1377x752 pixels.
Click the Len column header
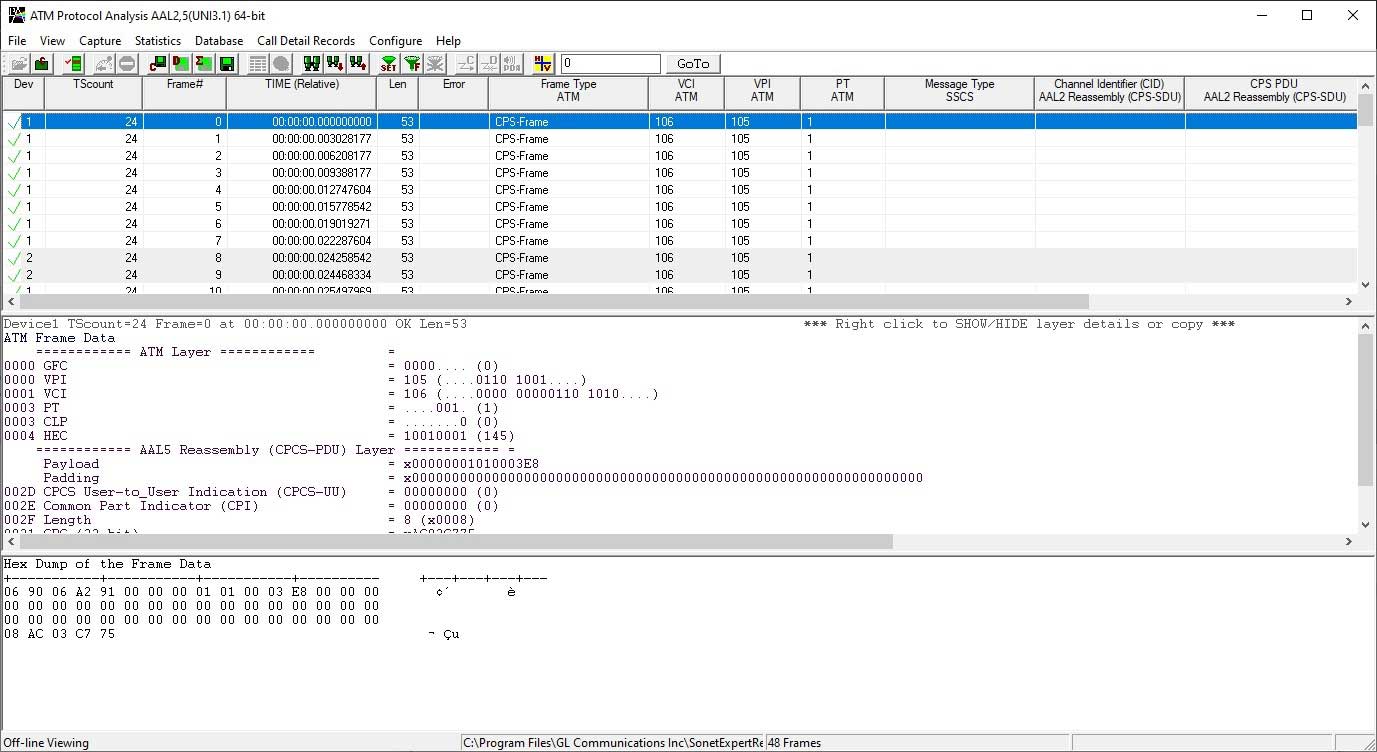point(398,93)
